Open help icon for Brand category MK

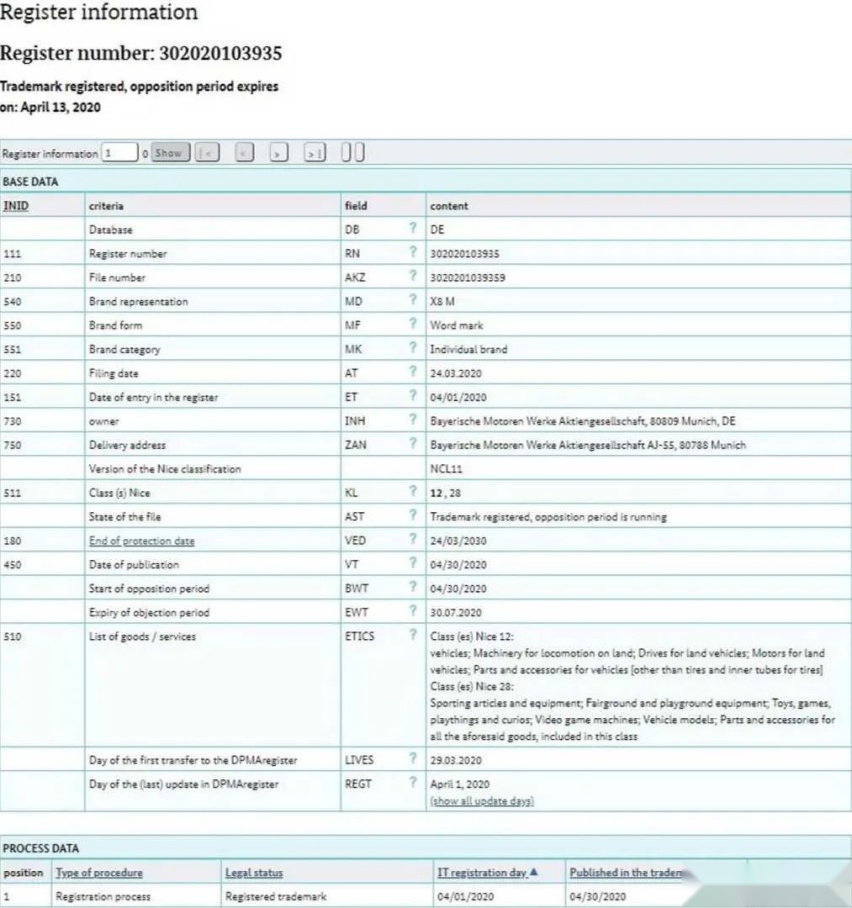coord(412,347)
